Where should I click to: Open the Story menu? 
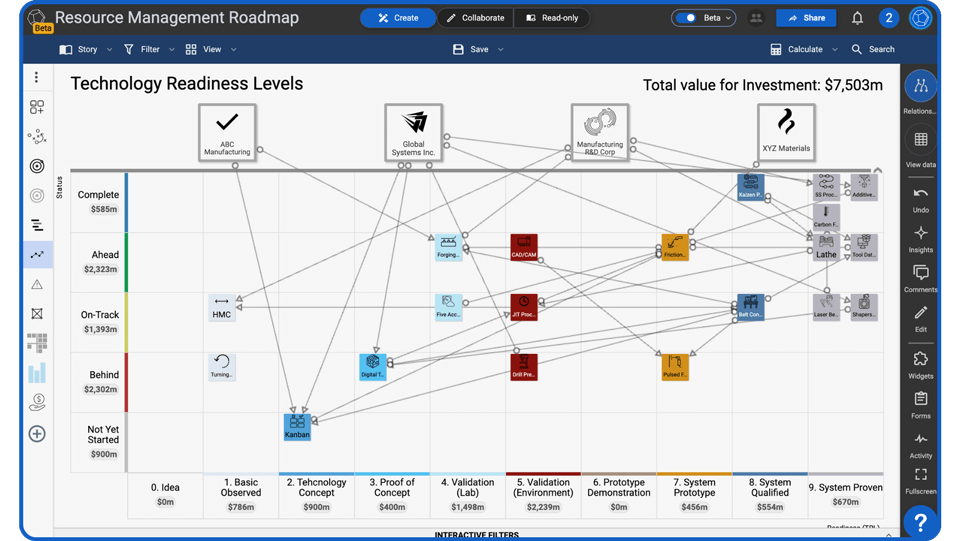86,49
